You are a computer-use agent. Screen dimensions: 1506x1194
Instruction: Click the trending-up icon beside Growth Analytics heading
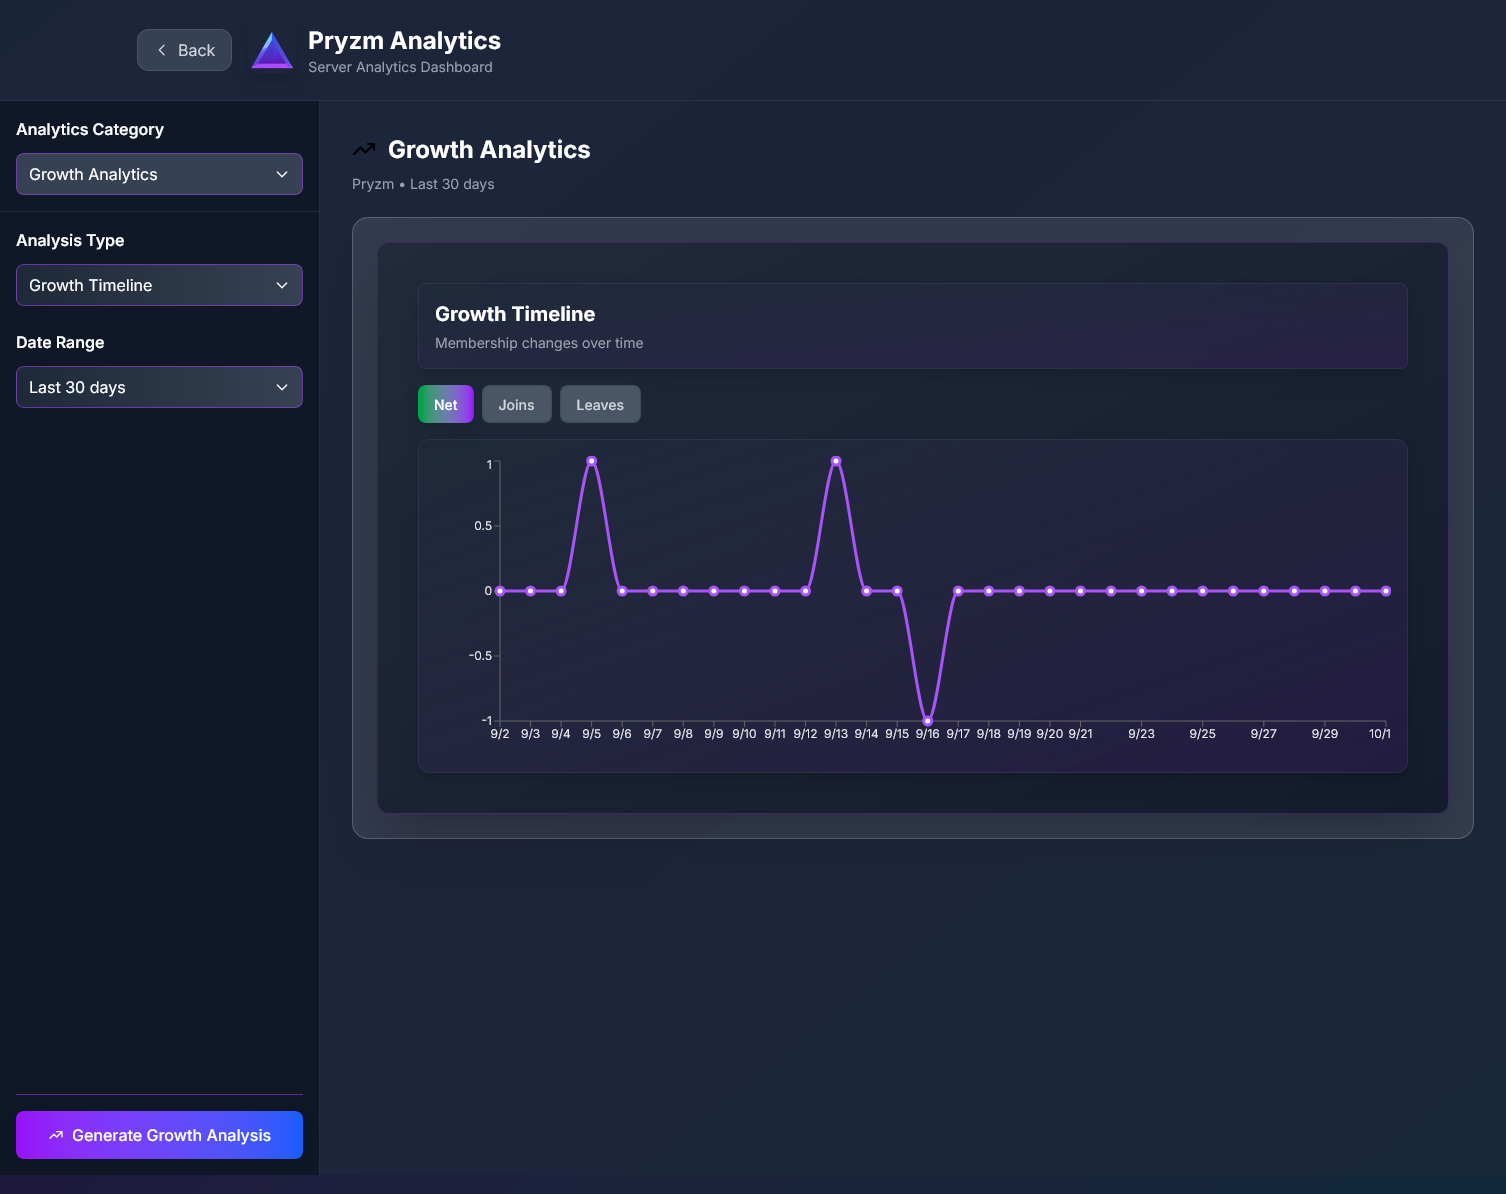coord(365,148)
